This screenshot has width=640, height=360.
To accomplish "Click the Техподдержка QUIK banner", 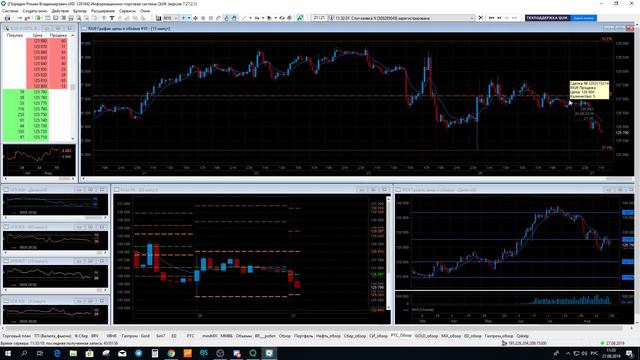I will [547, 18].
